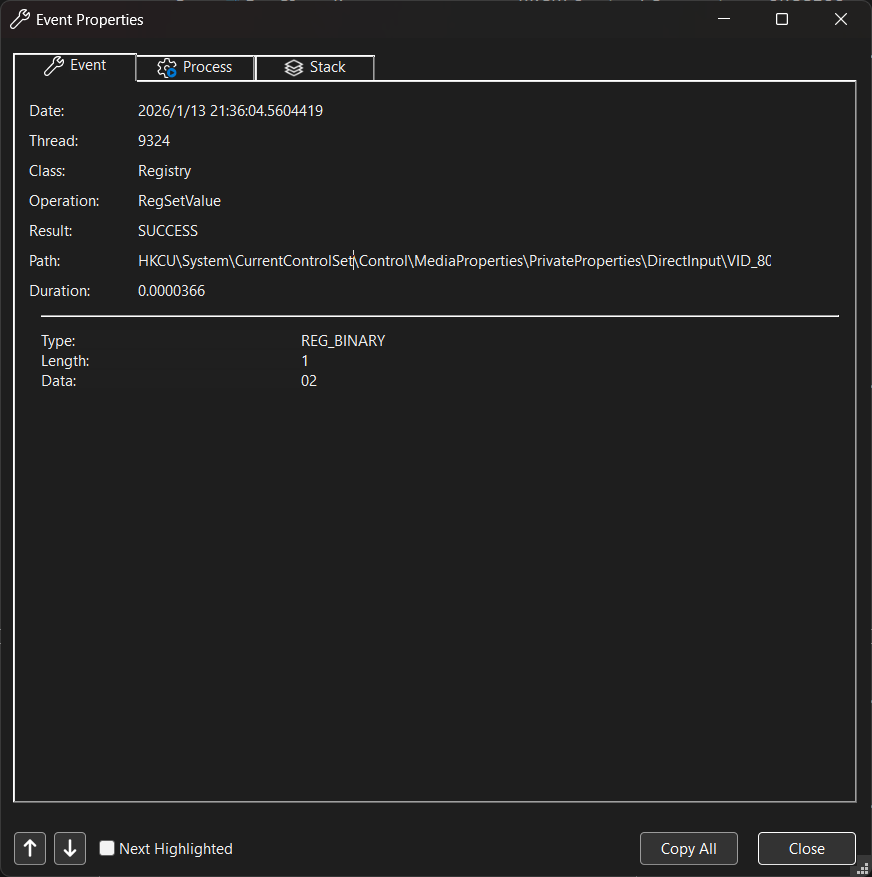Screen dimensions: 872x877
Task: Go to previous event with up arrow
Action: 30,848
